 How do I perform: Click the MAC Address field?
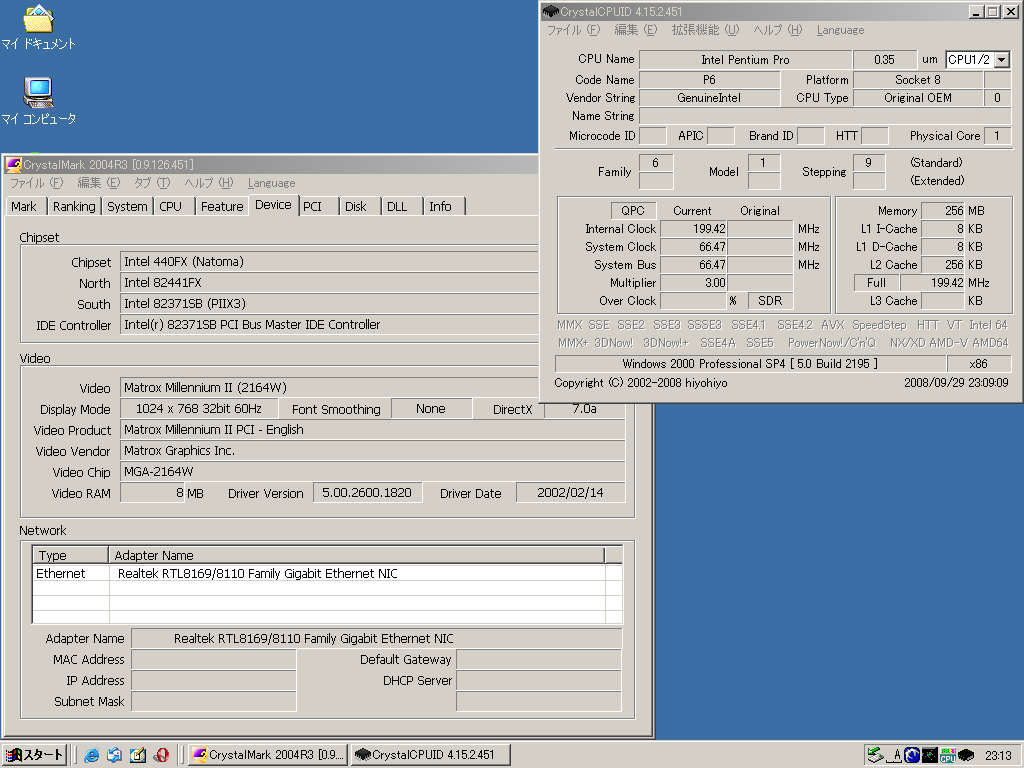click(x=214, y=660)
